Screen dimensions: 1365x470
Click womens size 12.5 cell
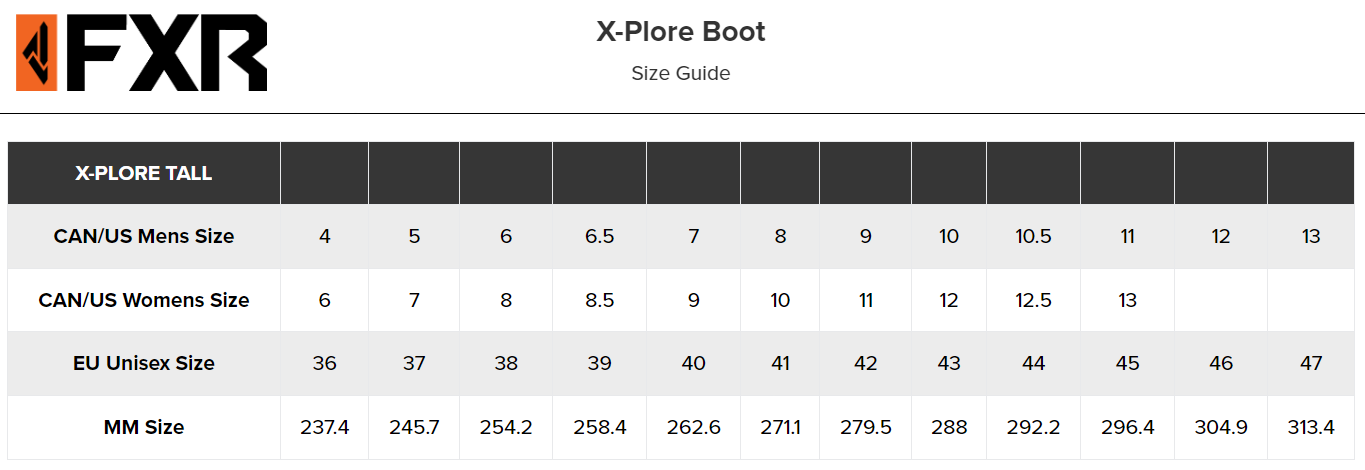(x=1033, y=300)
